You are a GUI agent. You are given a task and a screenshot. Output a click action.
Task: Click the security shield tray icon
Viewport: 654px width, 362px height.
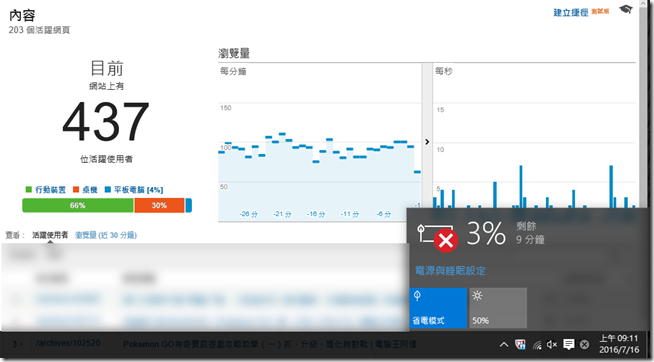pos(520,344)
